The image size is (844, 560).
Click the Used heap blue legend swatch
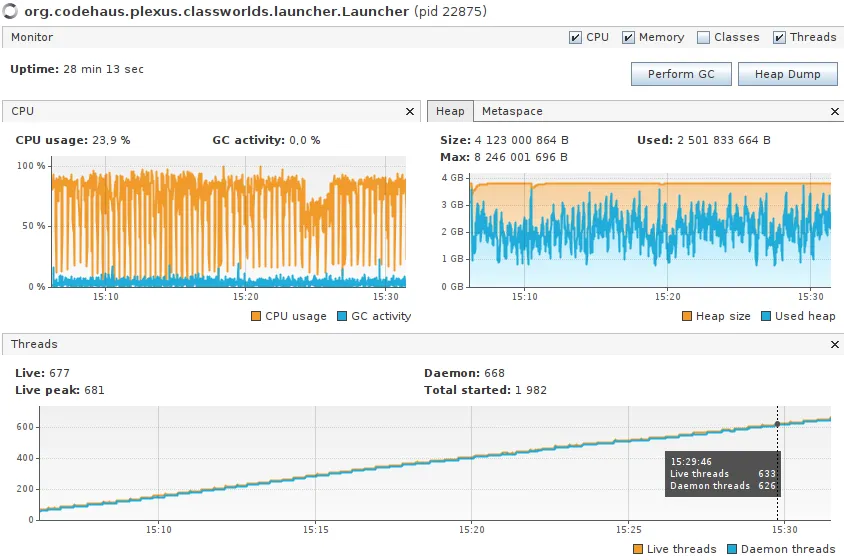coord(766,316)
